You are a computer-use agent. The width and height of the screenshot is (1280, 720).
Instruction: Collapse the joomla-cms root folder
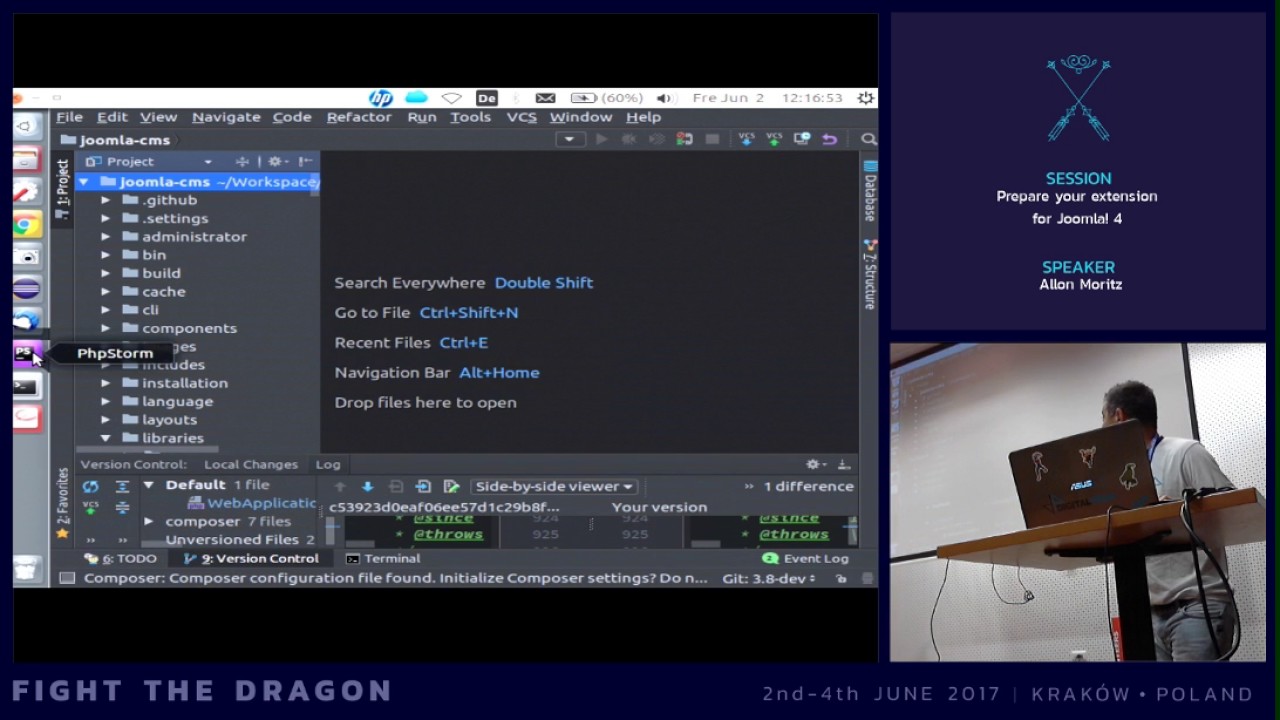(x=85, y=182)
